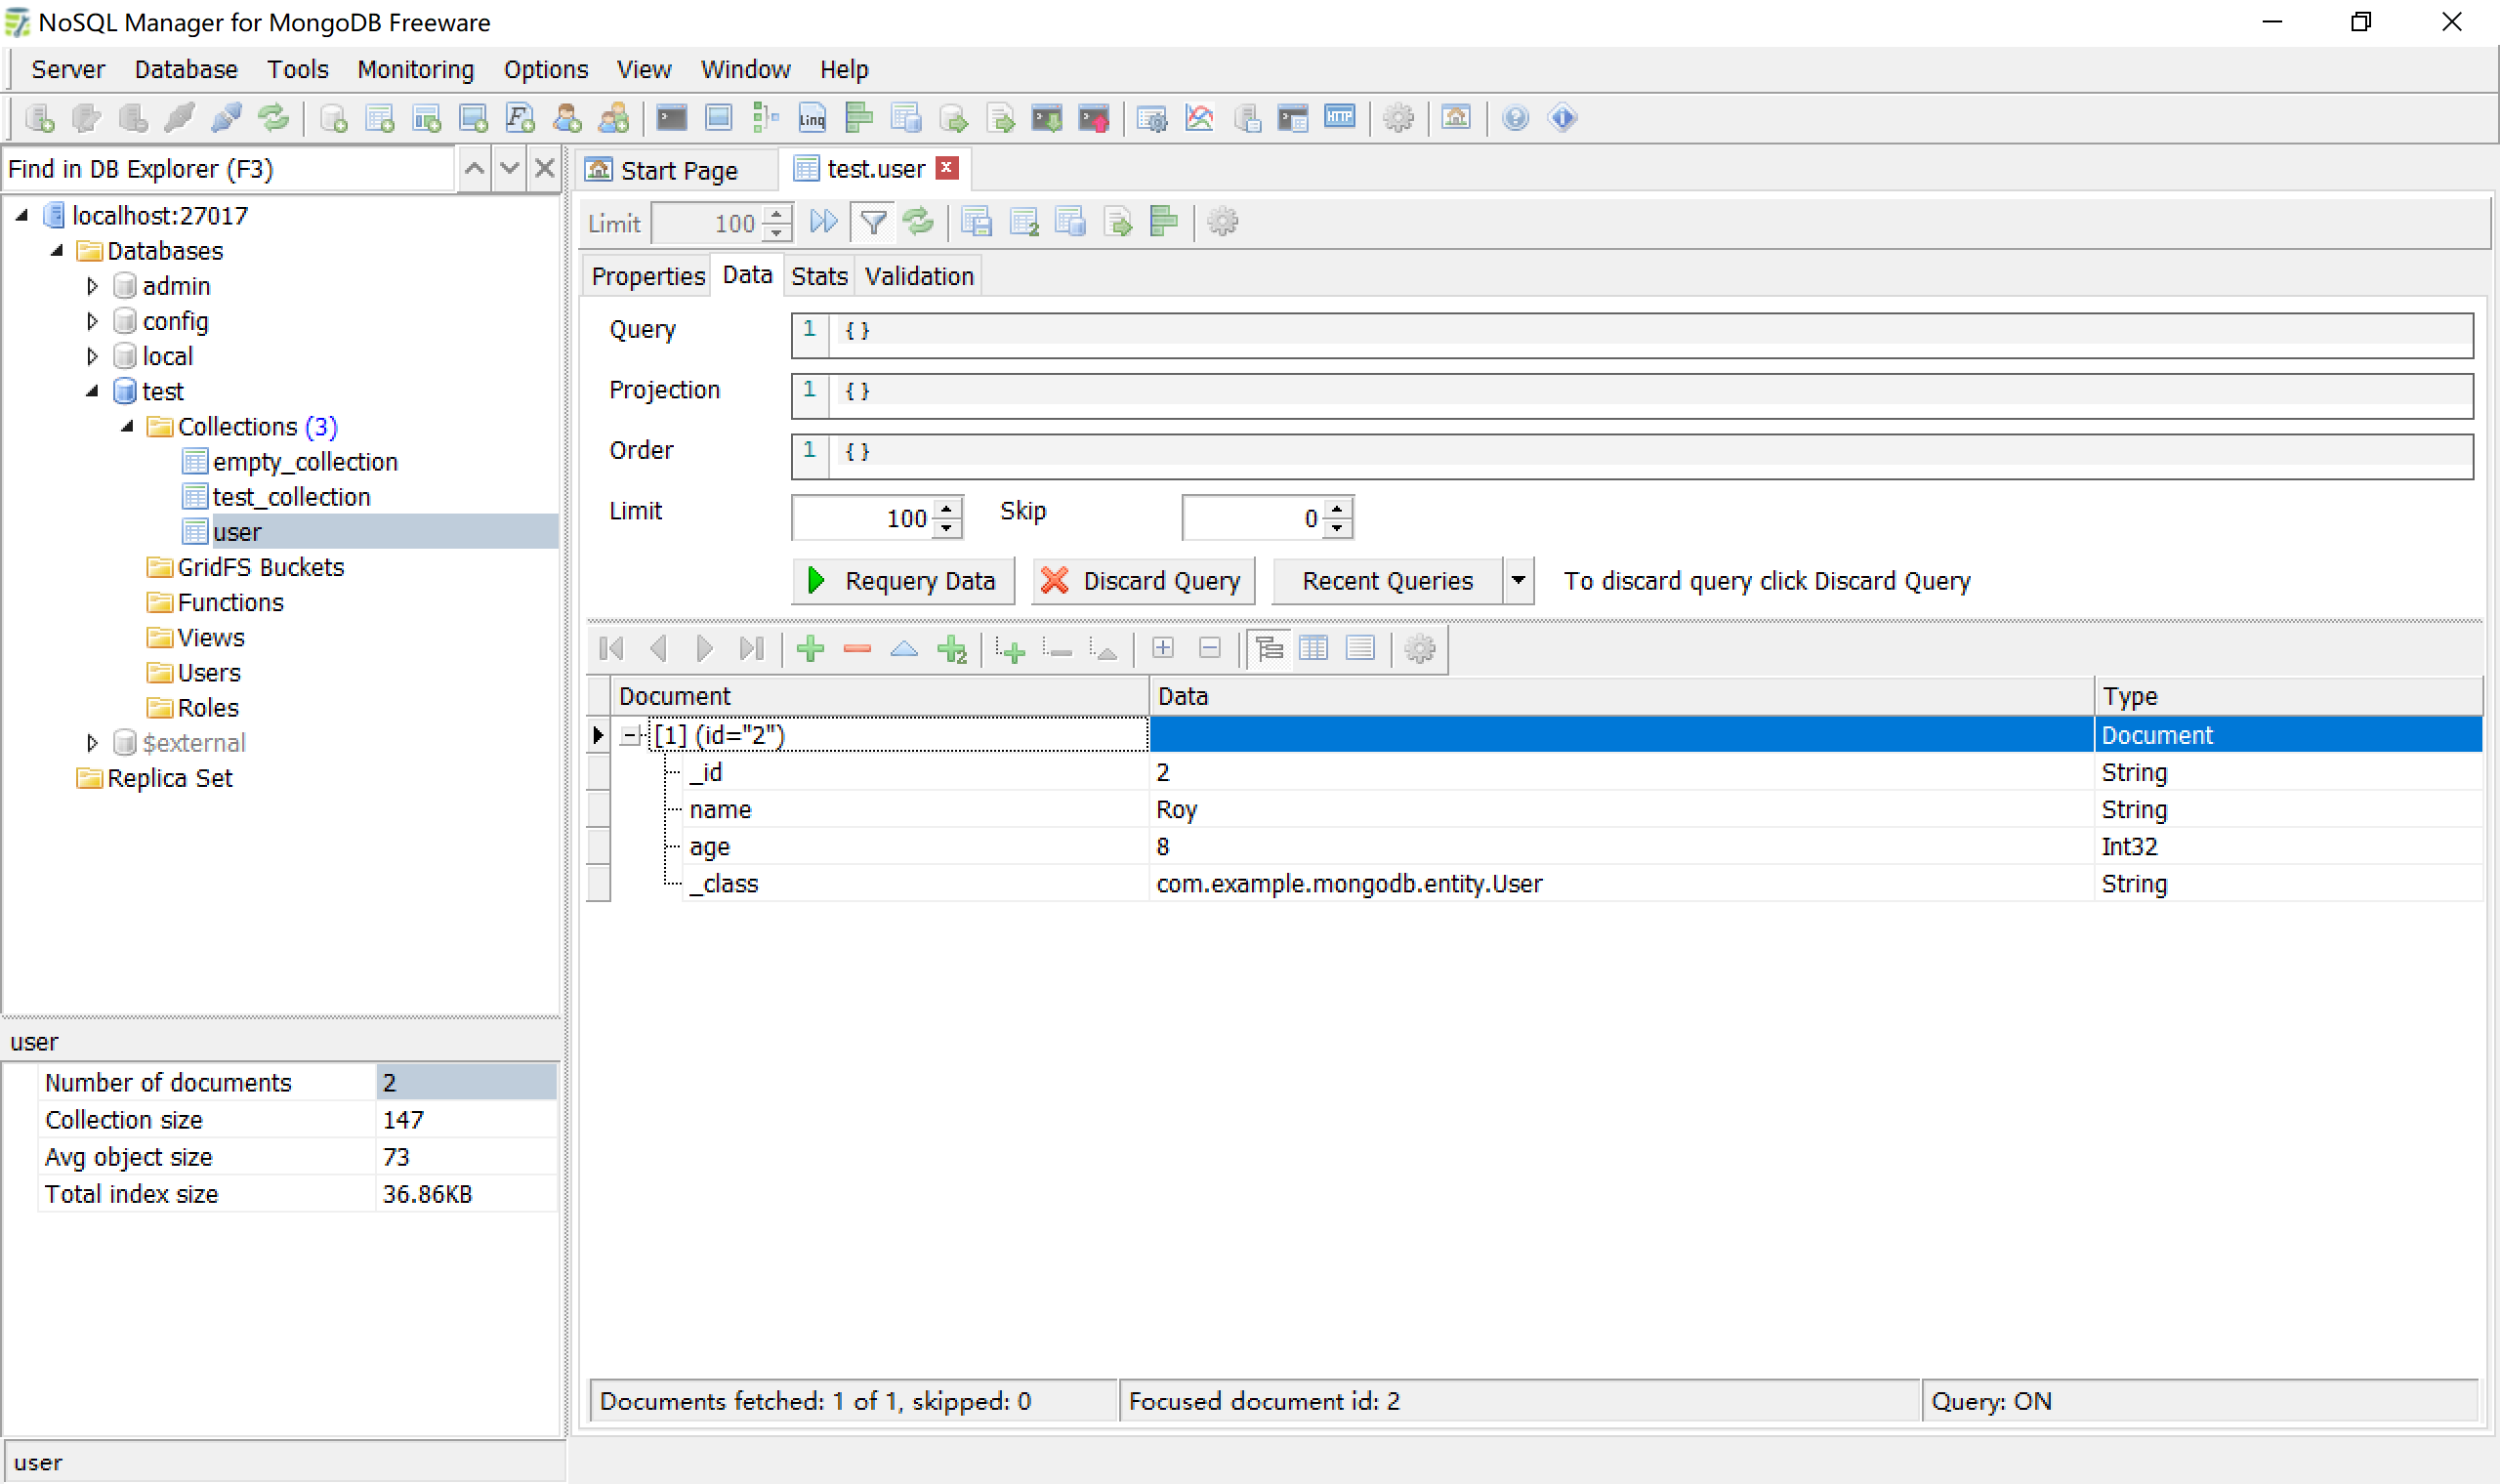This screenshot has height=1484, width=2500.
Task: Switch to the Stats tab
Action: [x=818, y=276]
